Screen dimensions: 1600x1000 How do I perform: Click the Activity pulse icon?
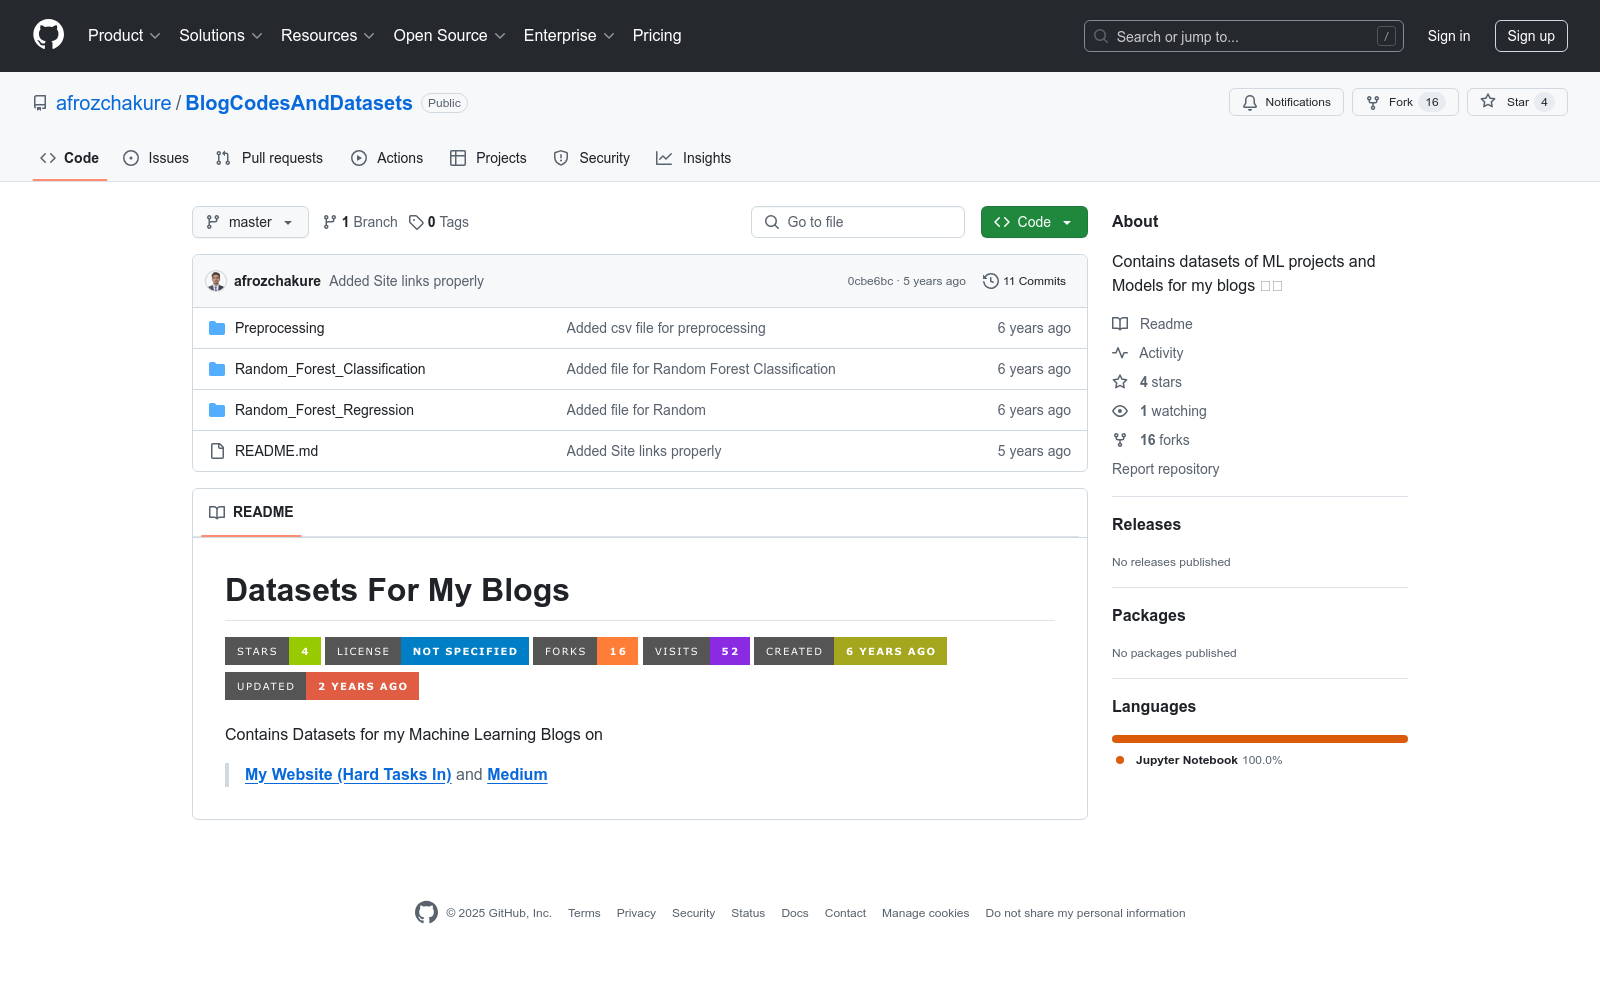coord(1120,353)
